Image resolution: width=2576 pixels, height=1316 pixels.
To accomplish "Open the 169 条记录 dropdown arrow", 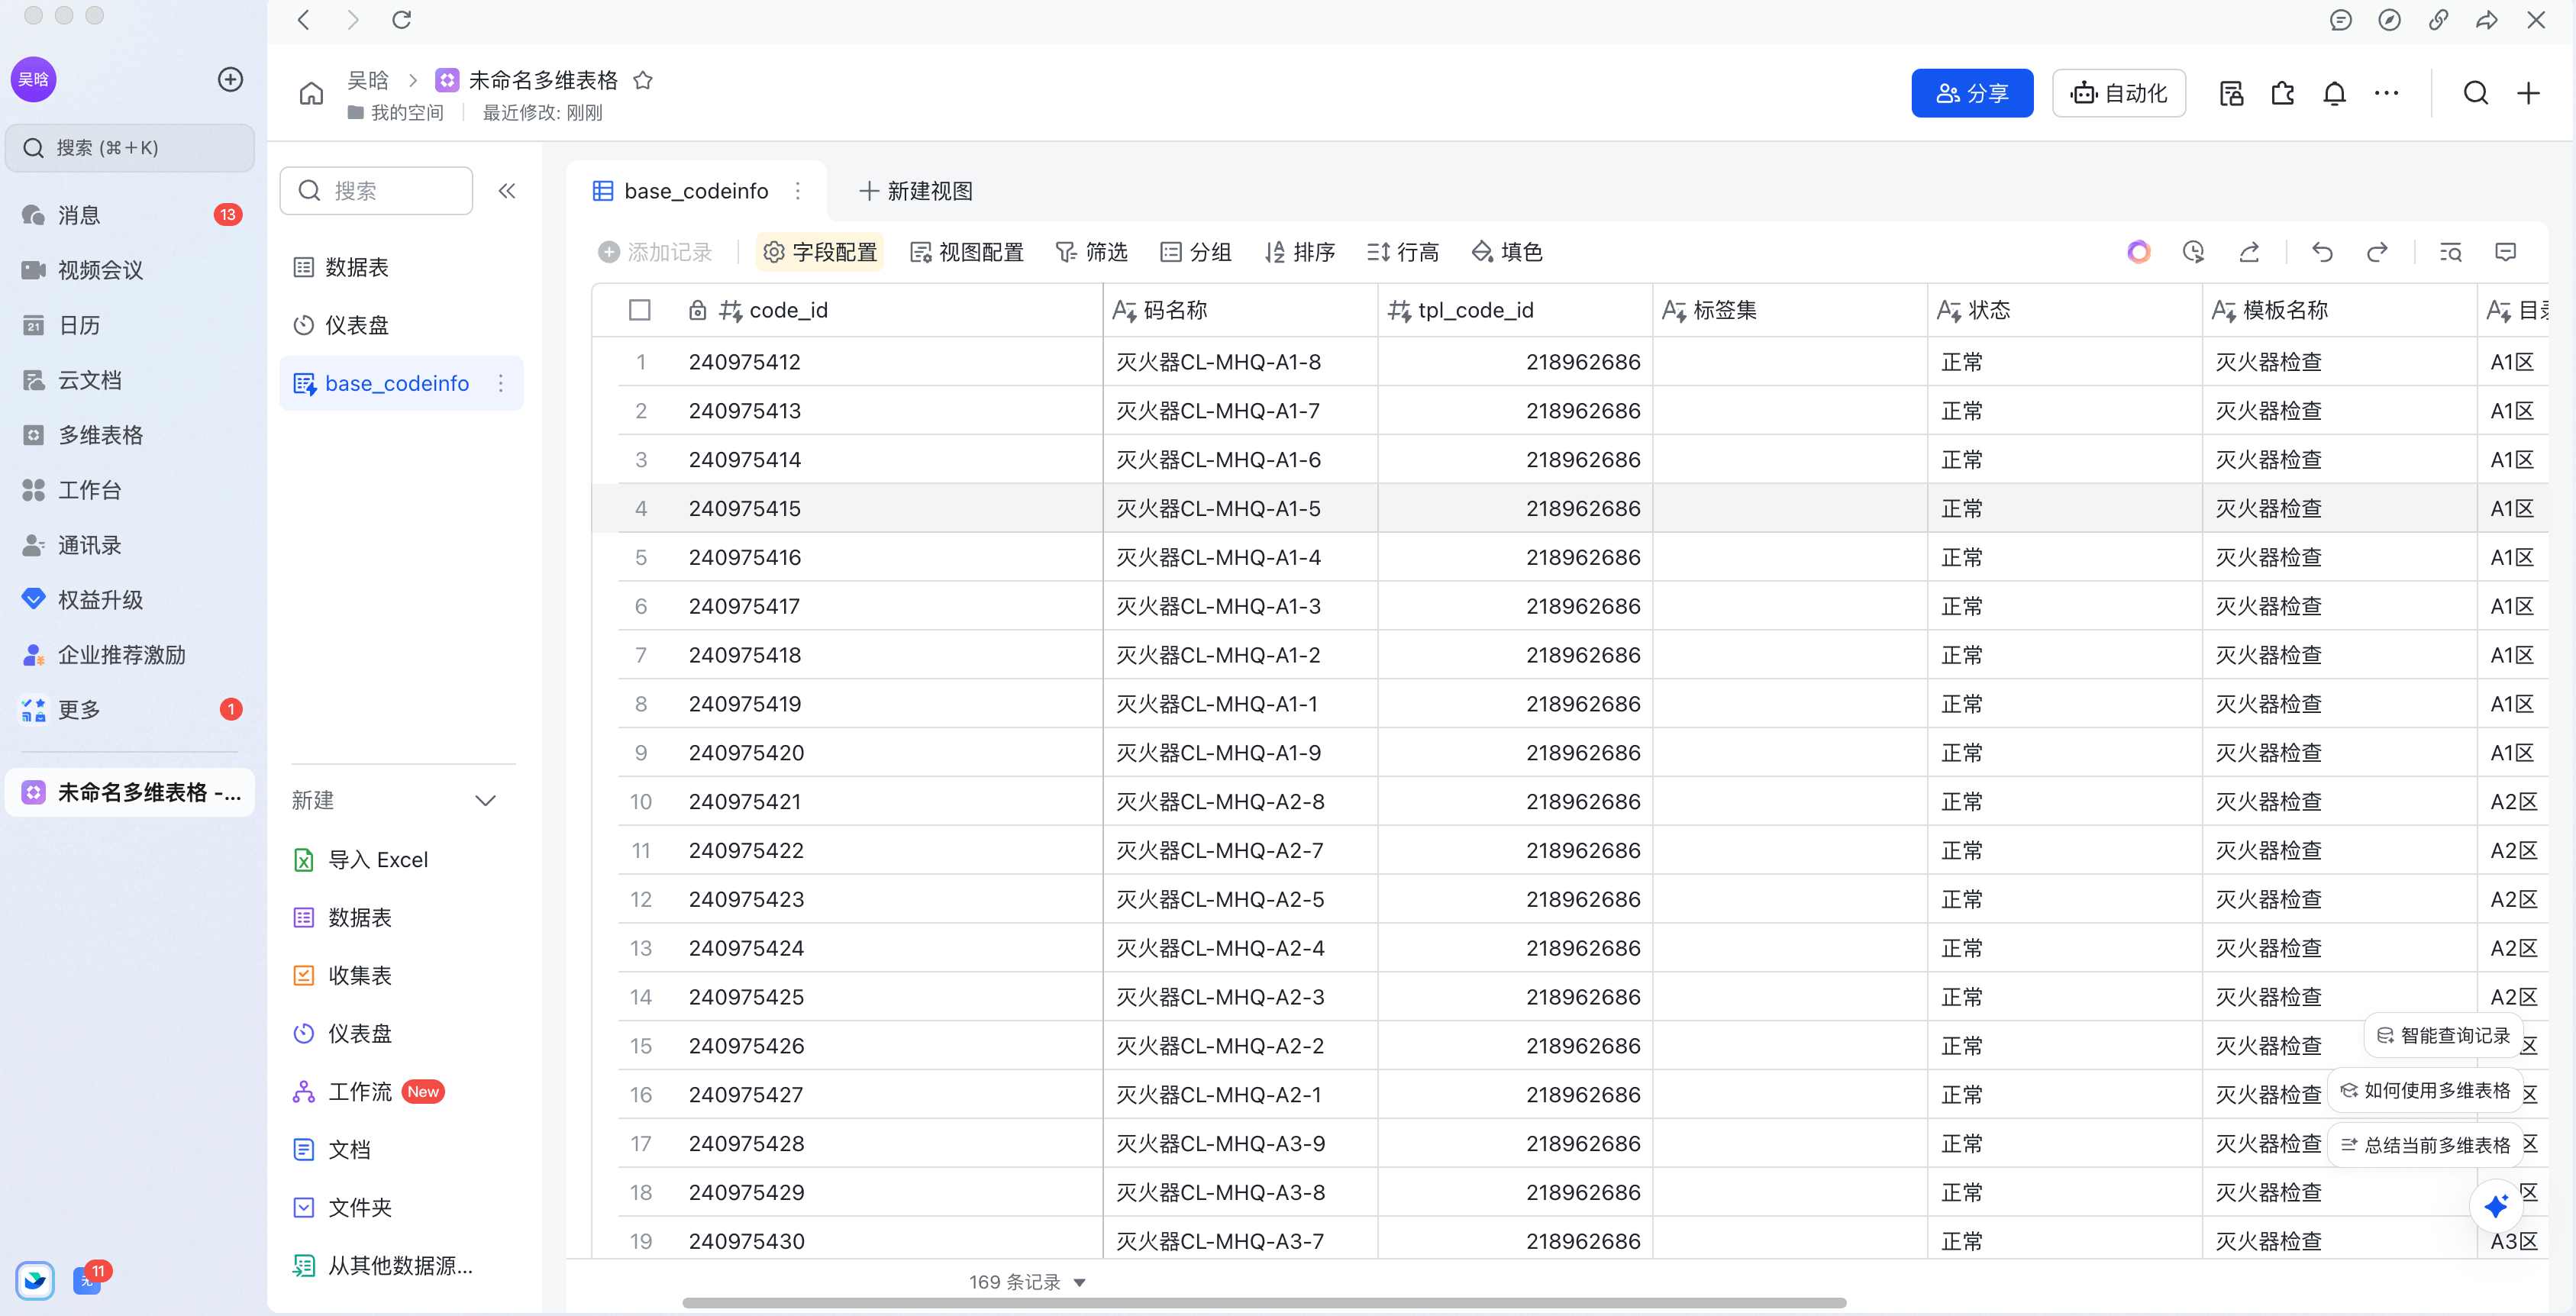I will click(1080, 1282).
